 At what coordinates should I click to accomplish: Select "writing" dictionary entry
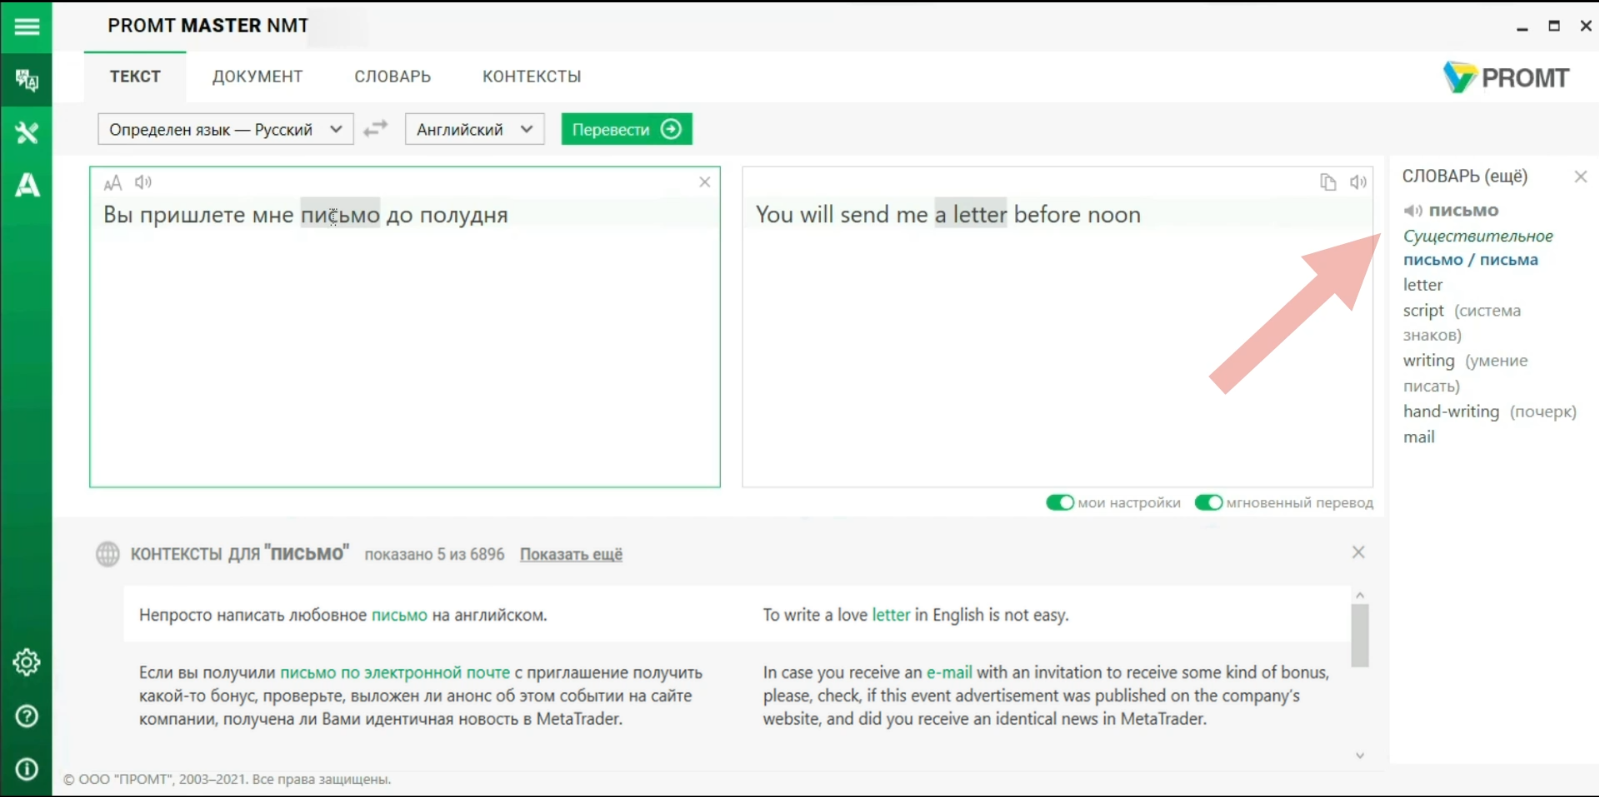point(1429,361)
